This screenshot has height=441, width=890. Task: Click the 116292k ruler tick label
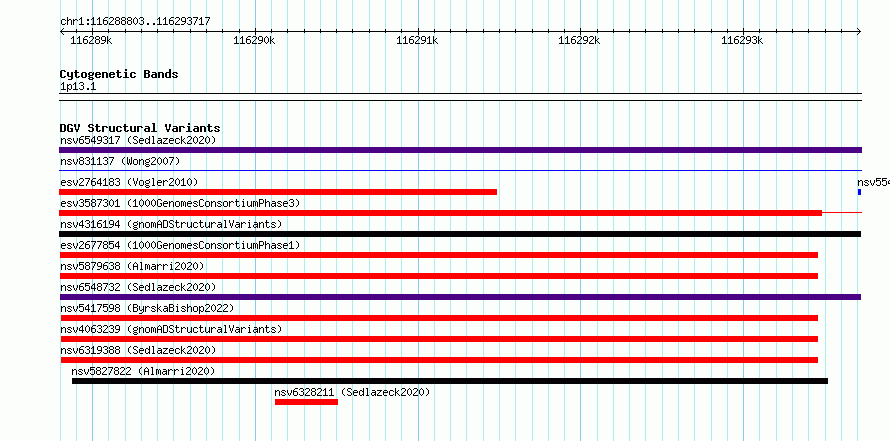[x=579, y=40]
